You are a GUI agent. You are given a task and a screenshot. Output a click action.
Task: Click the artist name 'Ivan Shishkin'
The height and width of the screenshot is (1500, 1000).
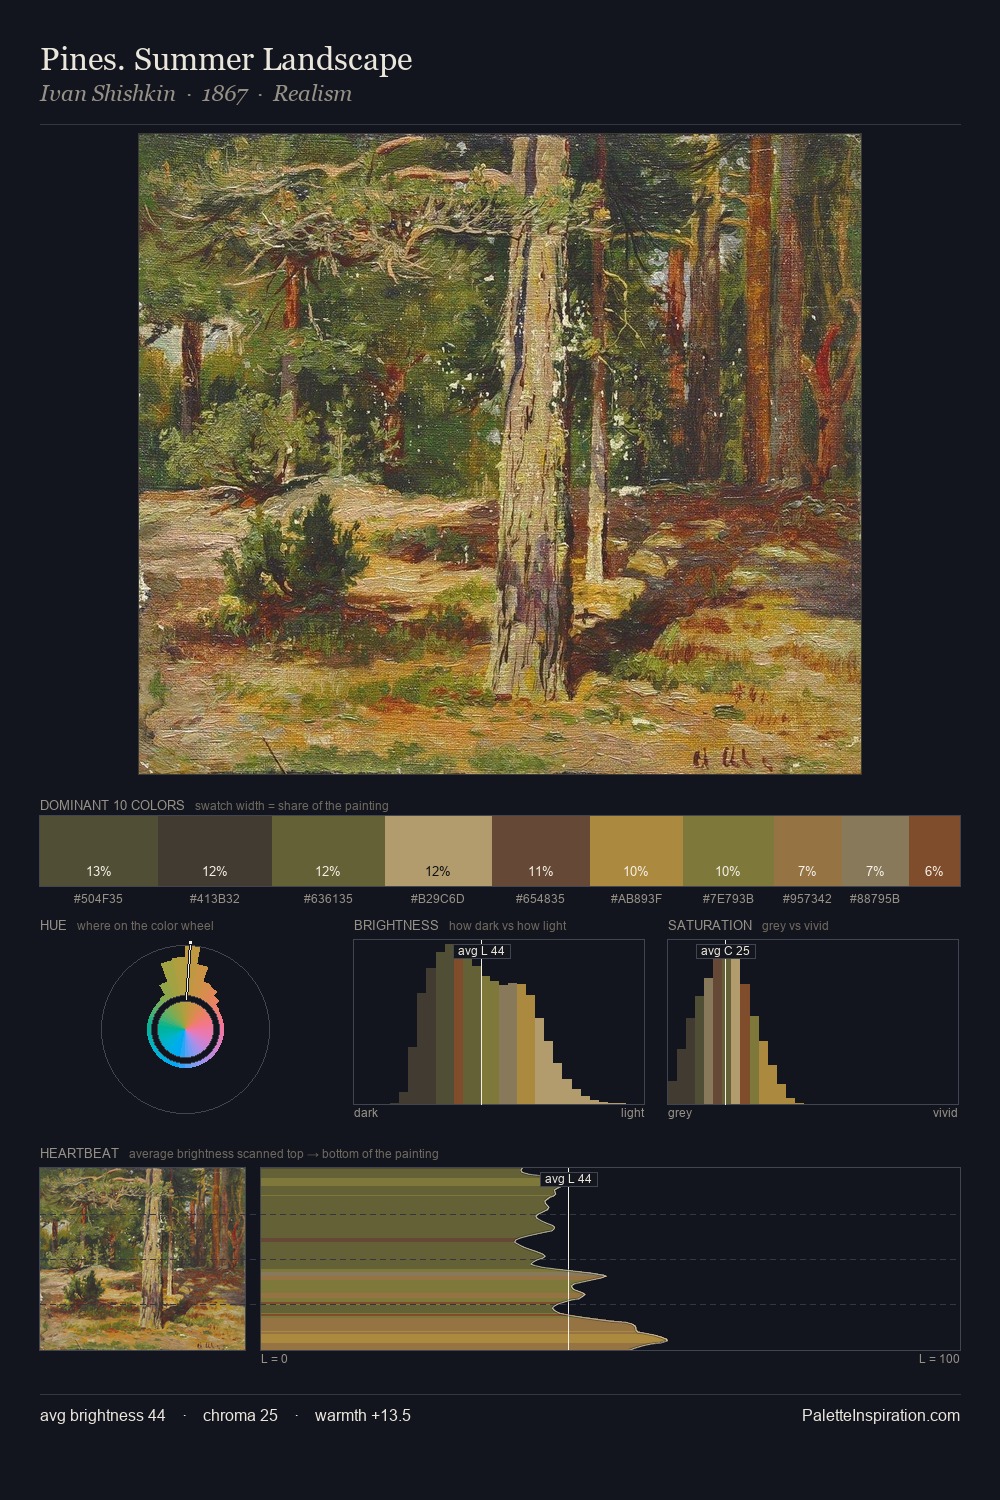(x=108, y=93)
